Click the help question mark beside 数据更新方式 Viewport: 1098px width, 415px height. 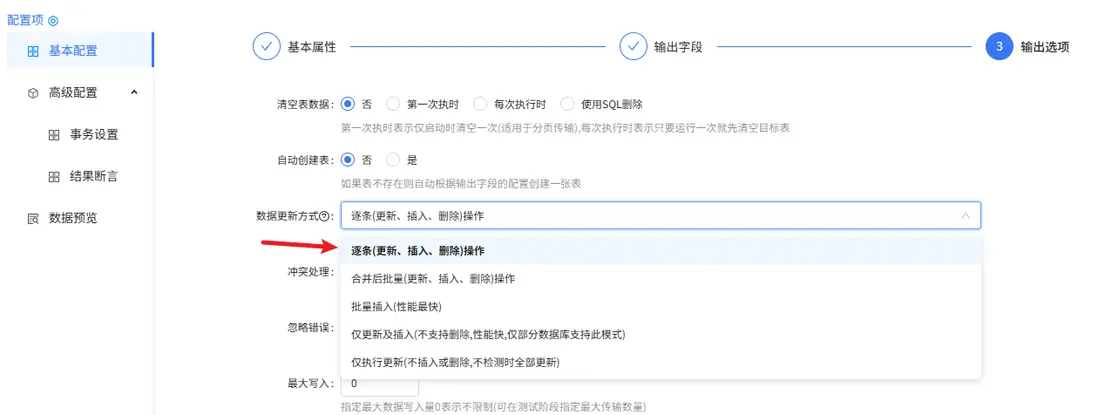coord(324,216)
